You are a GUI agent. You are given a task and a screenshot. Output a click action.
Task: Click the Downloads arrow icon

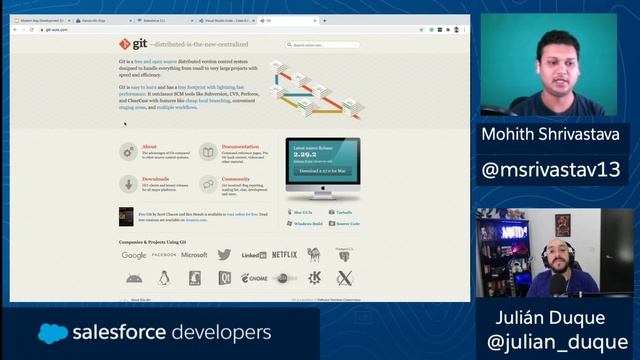pyautogui.click(x=128, y=184)
